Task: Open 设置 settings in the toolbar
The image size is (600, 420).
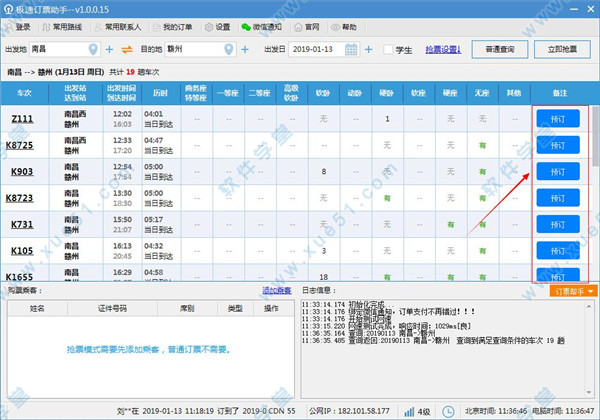Action: pos(216,26)
